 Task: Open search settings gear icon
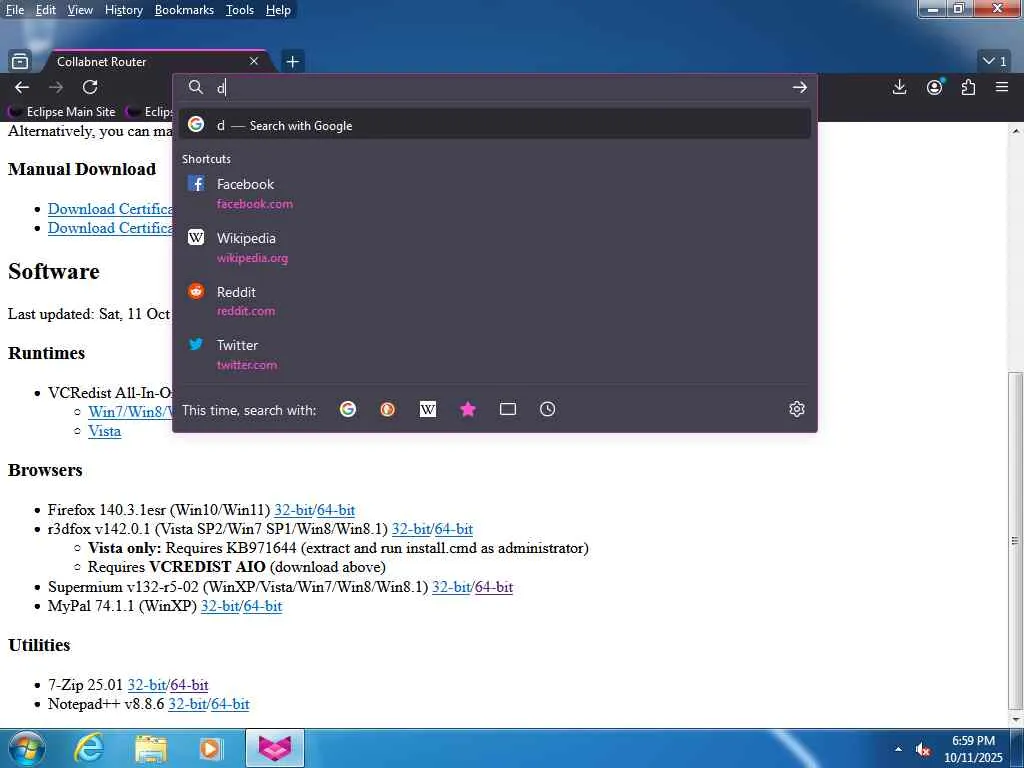point(797,409)
